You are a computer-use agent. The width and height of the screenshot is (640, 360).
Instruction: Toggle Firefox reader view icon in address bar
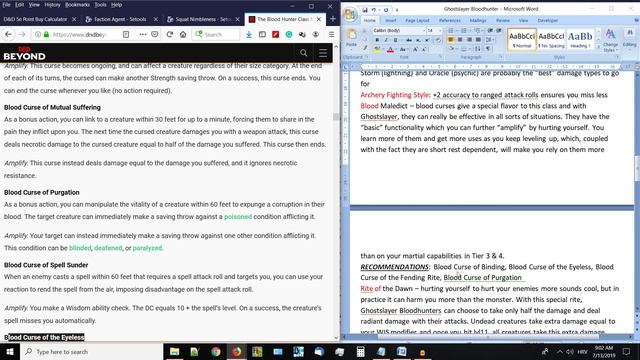coord(126,35)
